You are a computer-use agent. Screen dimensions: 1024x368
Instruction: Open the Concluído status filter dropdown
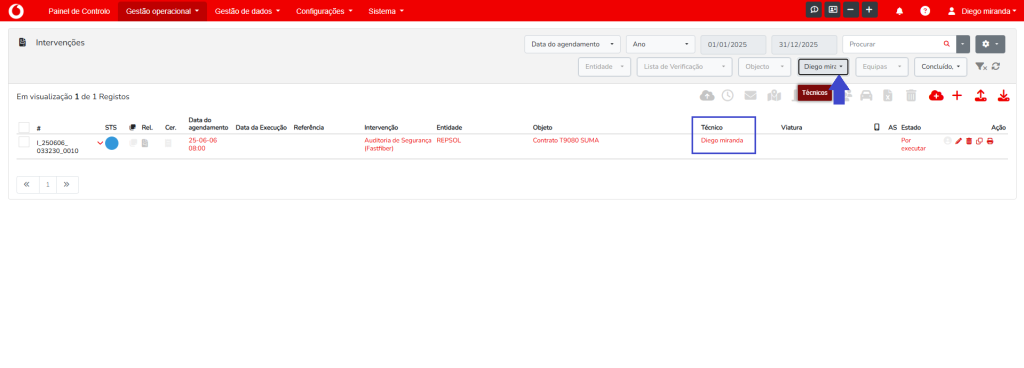pos(940,67)
